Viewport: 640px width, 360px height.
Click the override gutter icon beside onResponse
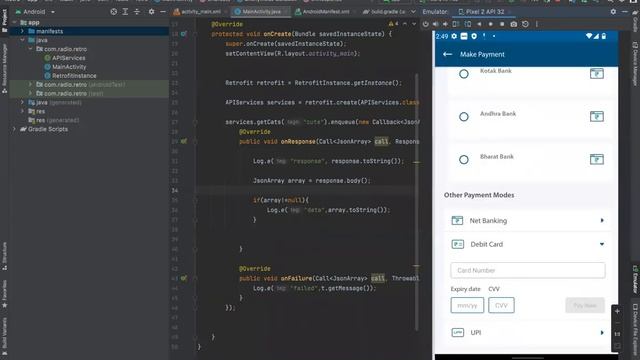pyautogui.click(x=184, y=141)
